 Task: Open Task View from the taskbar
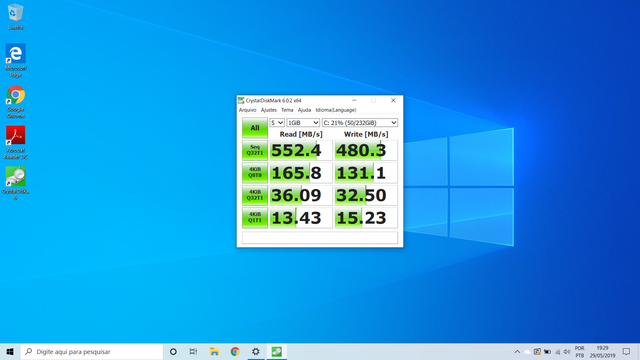click(x=193, y=351)
